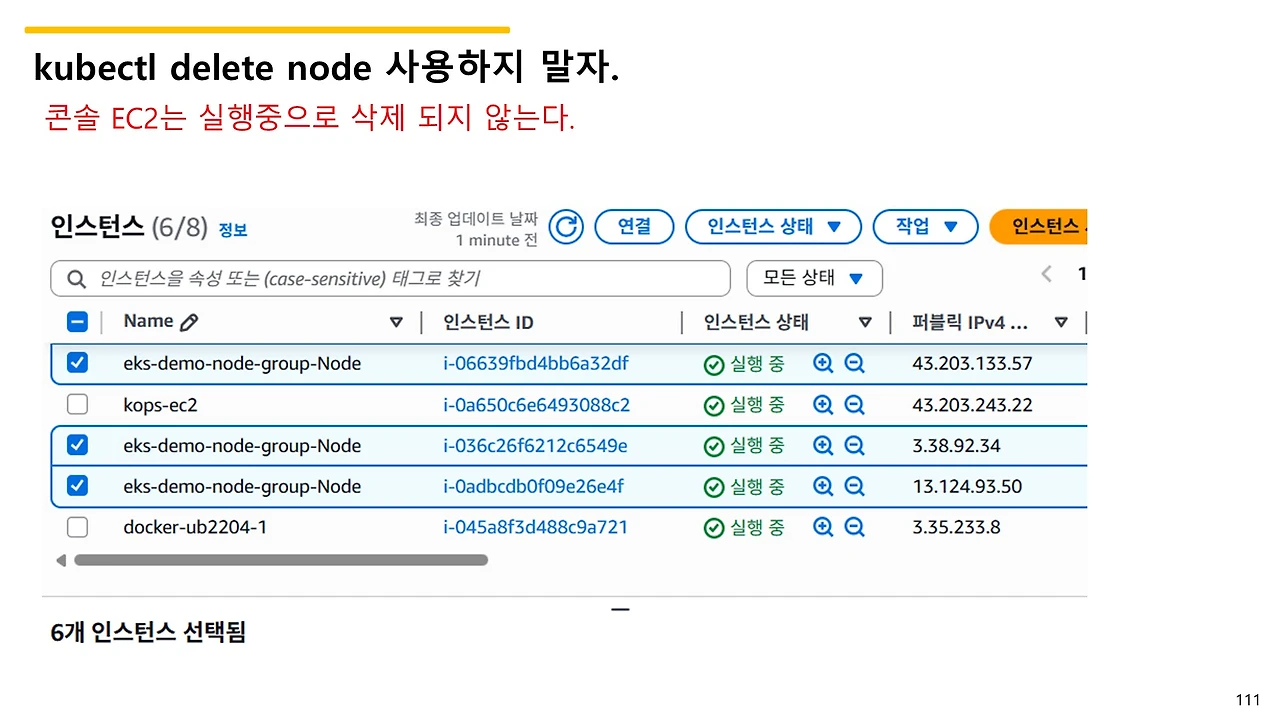Screen dimensions: 1280x720
Task: Click the magnifier plus icon on docker-ub2204-1 row
Action: click(822, 527)
